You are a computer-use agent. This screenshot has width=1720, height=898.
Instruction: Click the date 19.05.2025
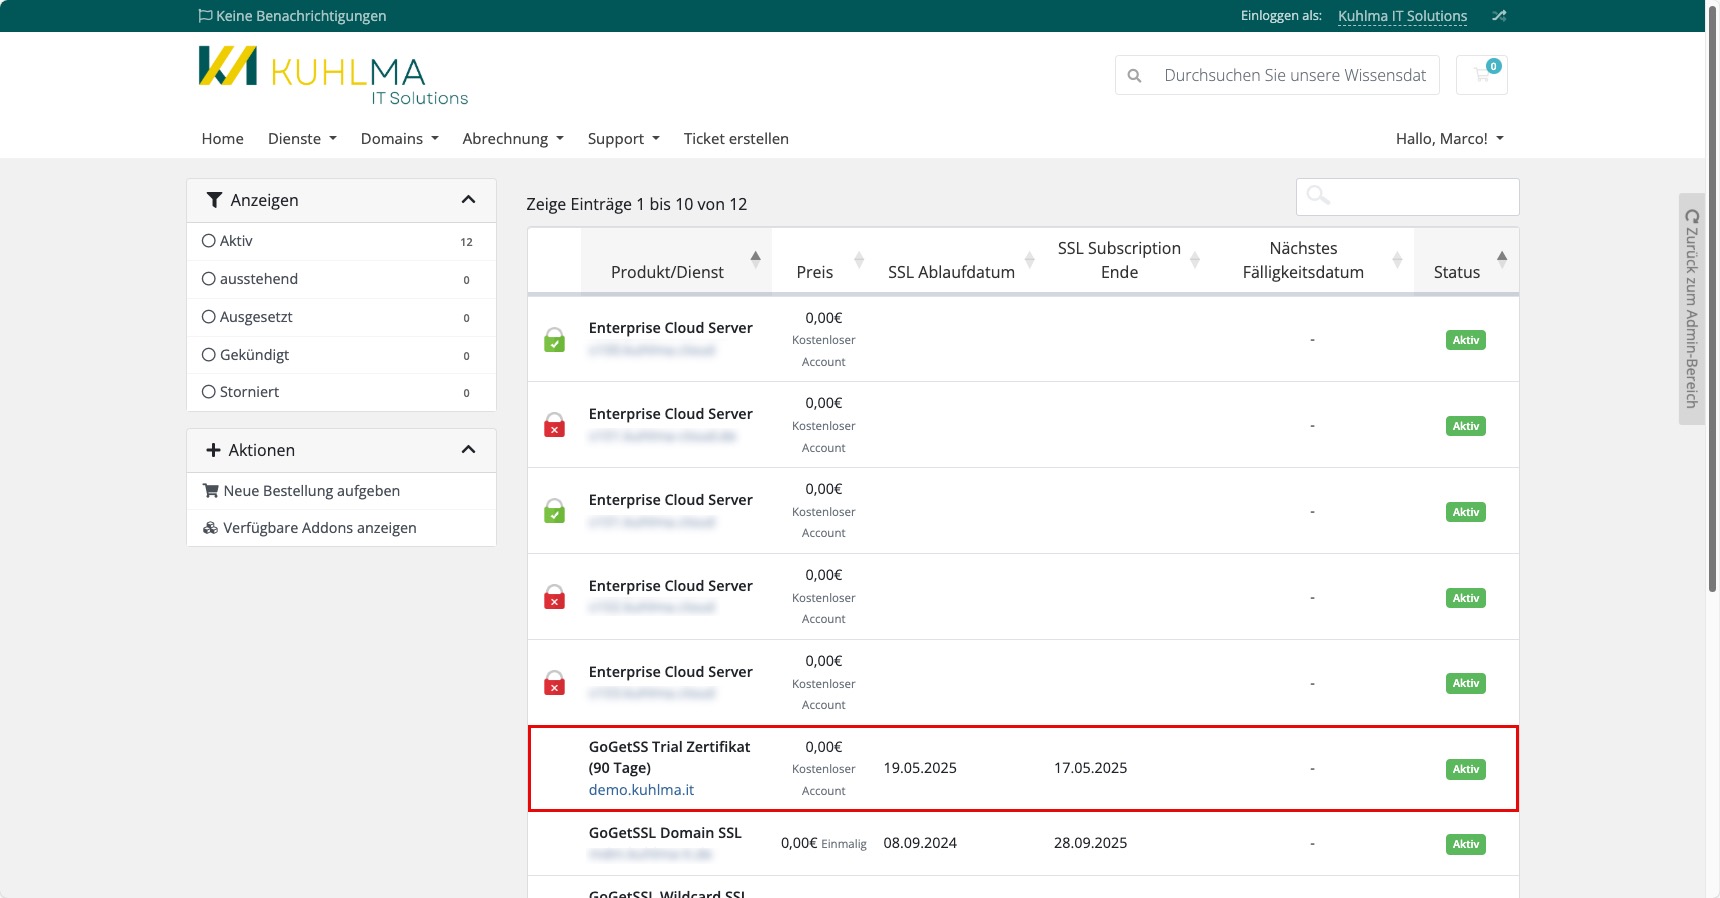point(920,768)
